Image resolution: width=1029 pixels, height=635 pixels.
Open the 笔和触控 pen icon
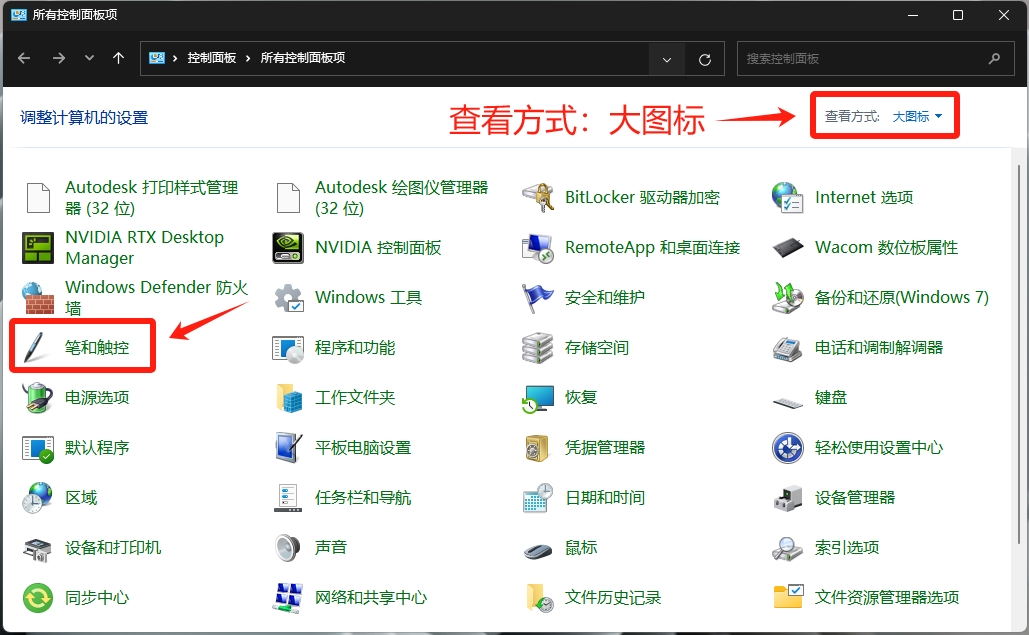click(x=35, y=347)
